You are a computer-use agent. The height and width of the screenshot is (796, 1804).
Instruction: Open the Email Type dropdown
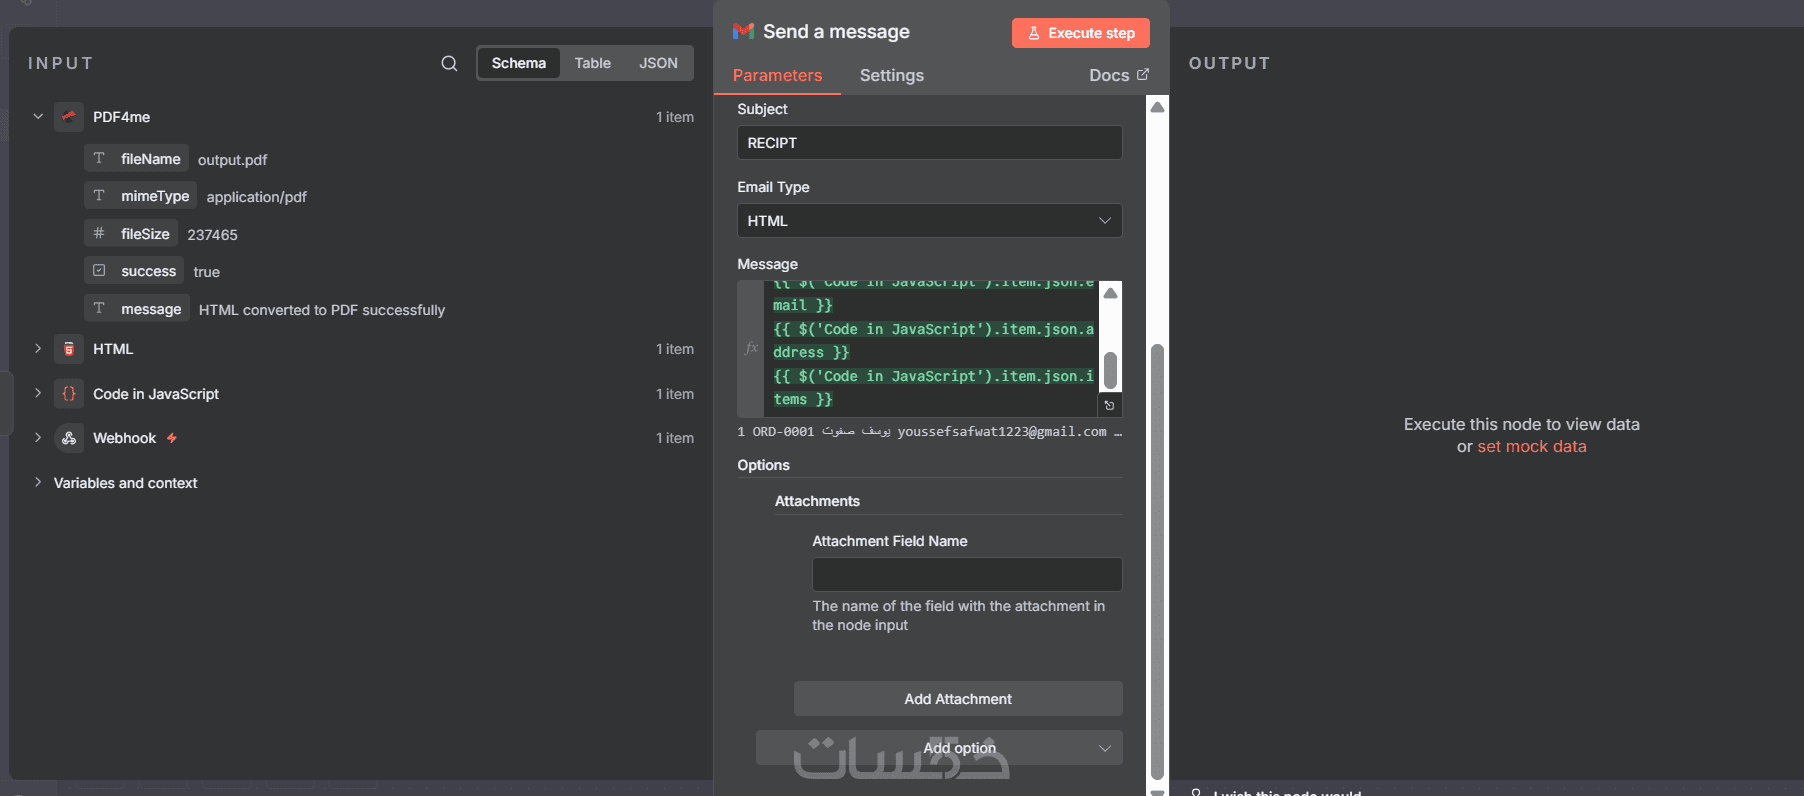(x=929, y=221)
